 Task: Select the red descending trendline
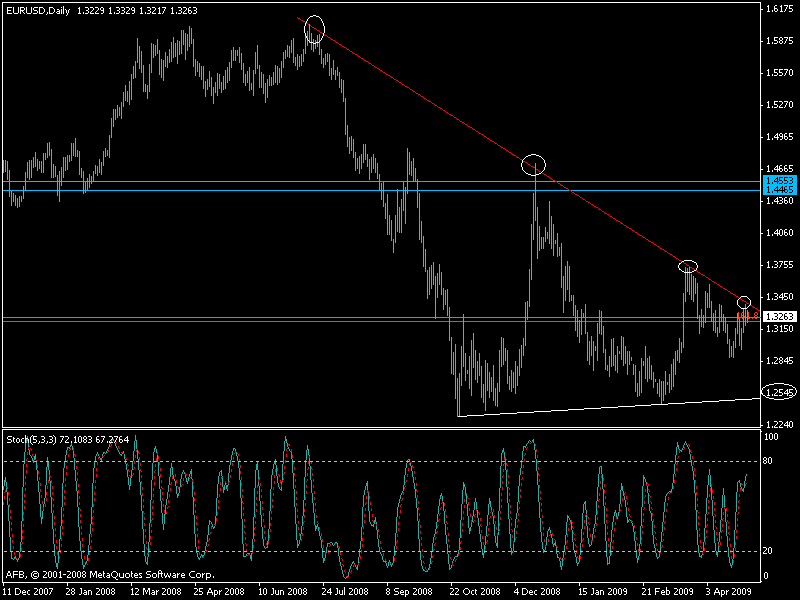[x=450, y=110]
